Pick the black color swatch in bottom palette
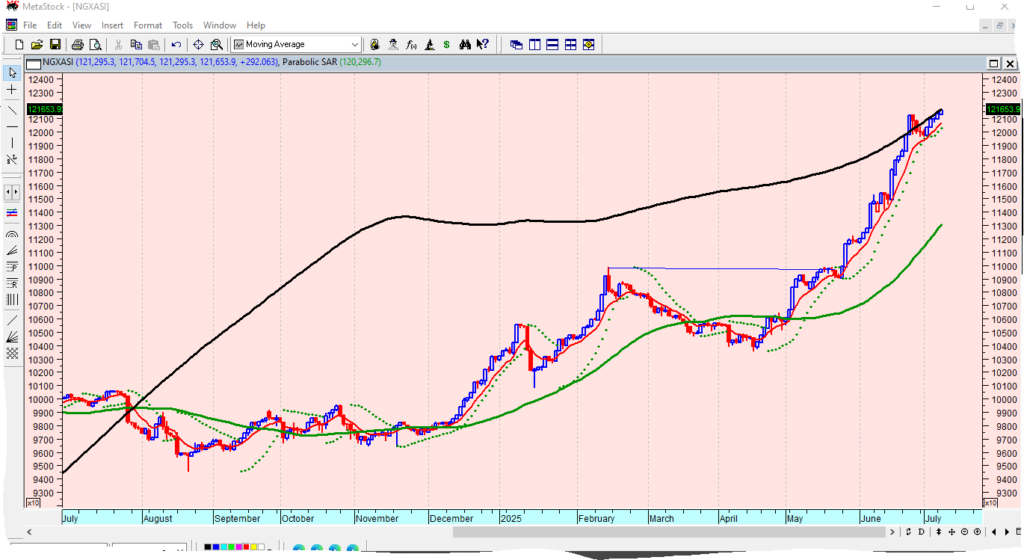The width and height of the screenshot is (1024, 560). [209, 547]
